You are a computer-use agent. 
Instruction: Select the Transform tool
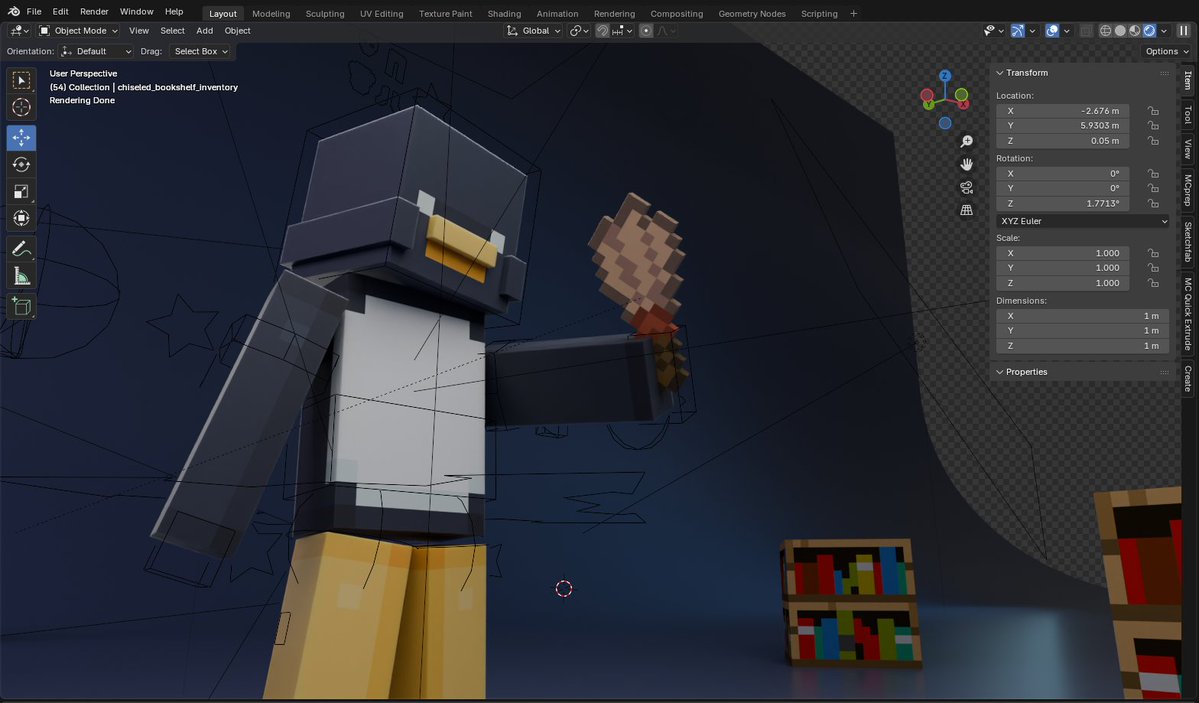pyautogui.click(x=21, y=218)
